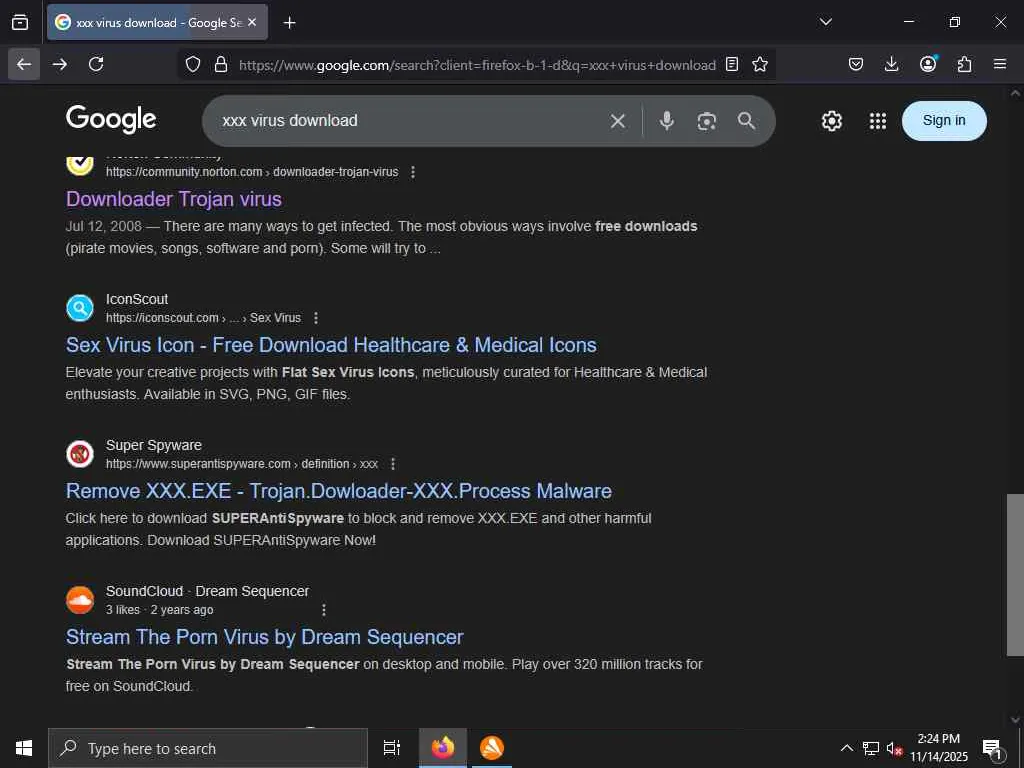
Task: Click the superantispyware.com URL text
Action: pos(242,464)
